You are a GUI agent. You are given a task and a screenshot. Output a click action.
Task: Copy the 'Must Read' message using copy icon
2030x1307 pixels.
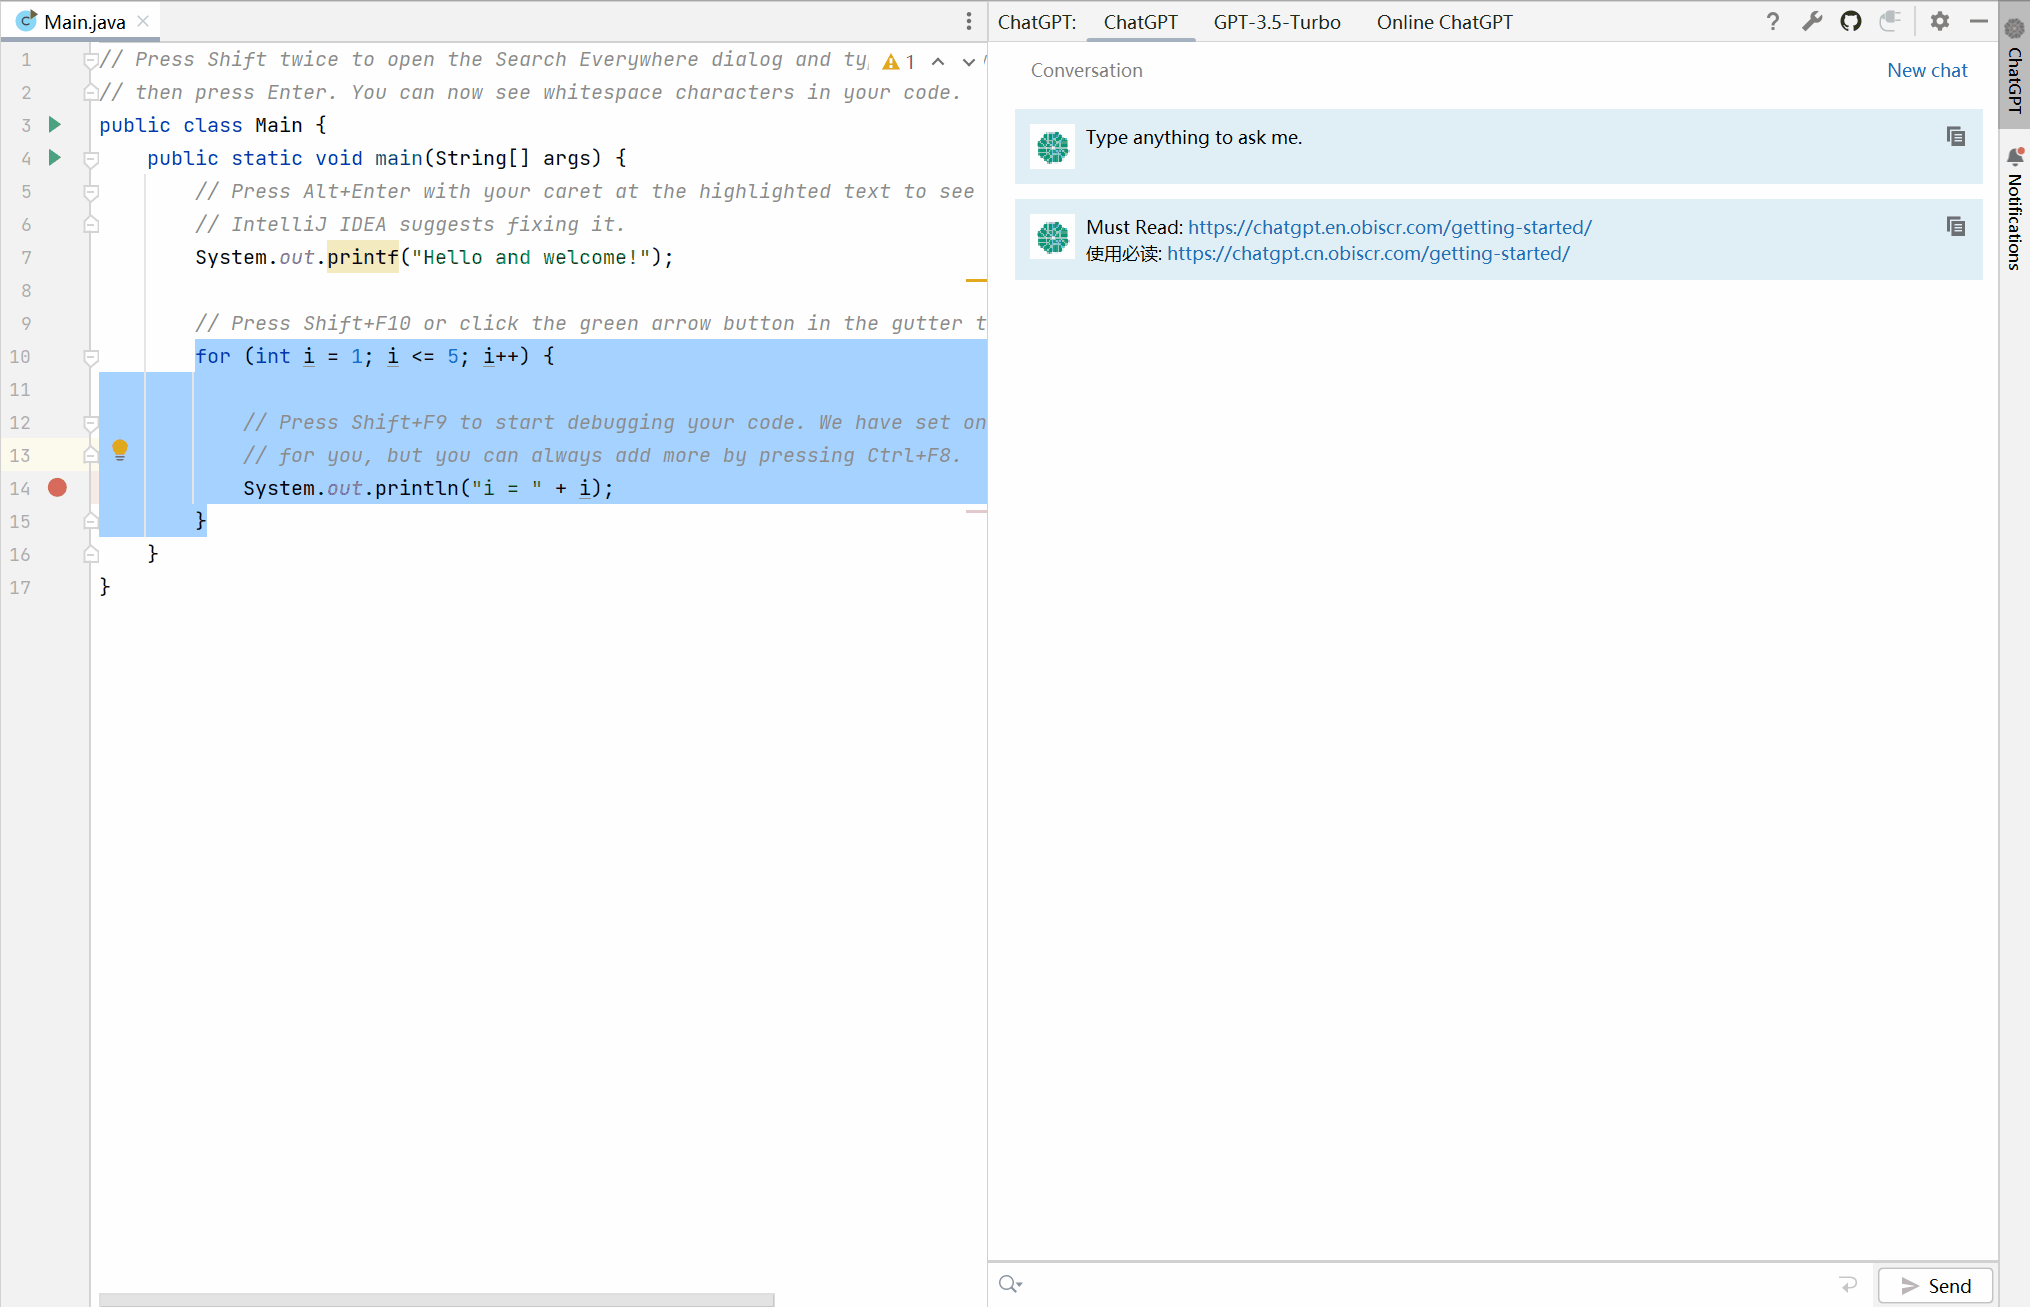[1956, 227]
